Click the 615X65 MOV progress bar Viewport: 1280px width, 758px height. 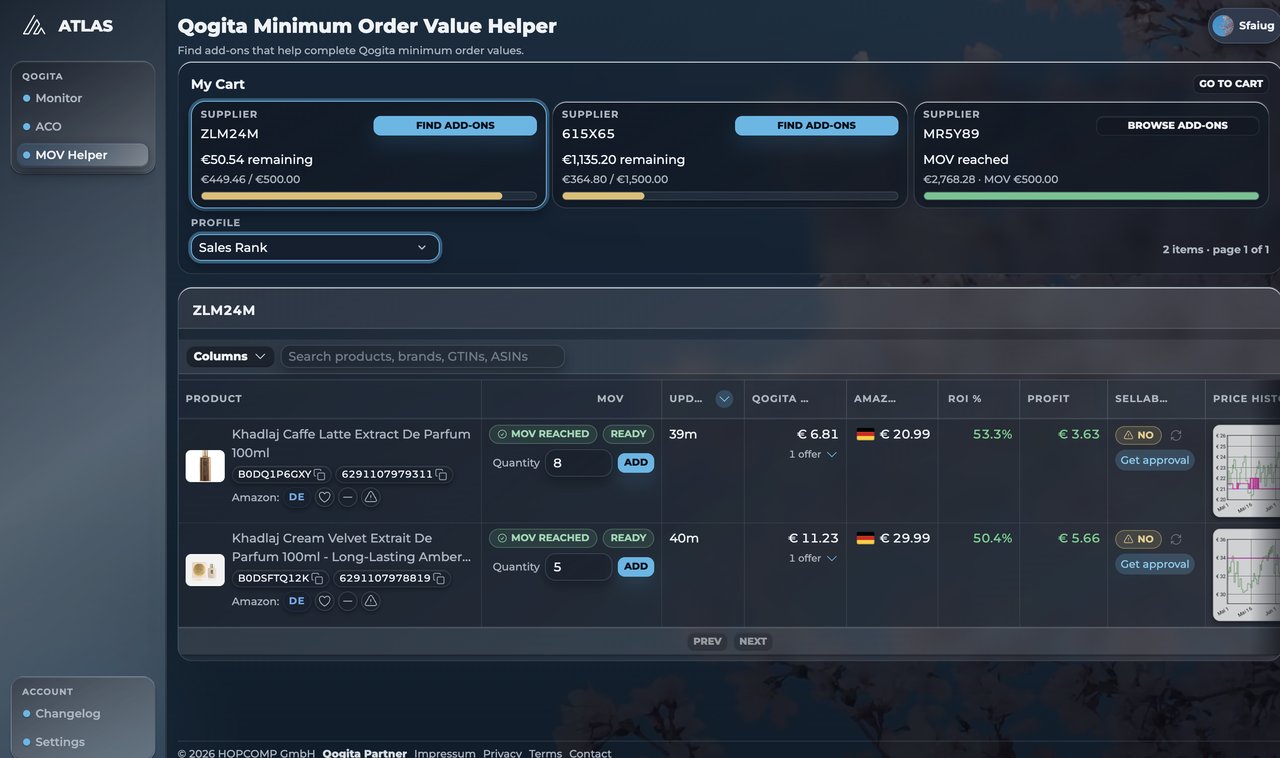(x=730, y=196)
